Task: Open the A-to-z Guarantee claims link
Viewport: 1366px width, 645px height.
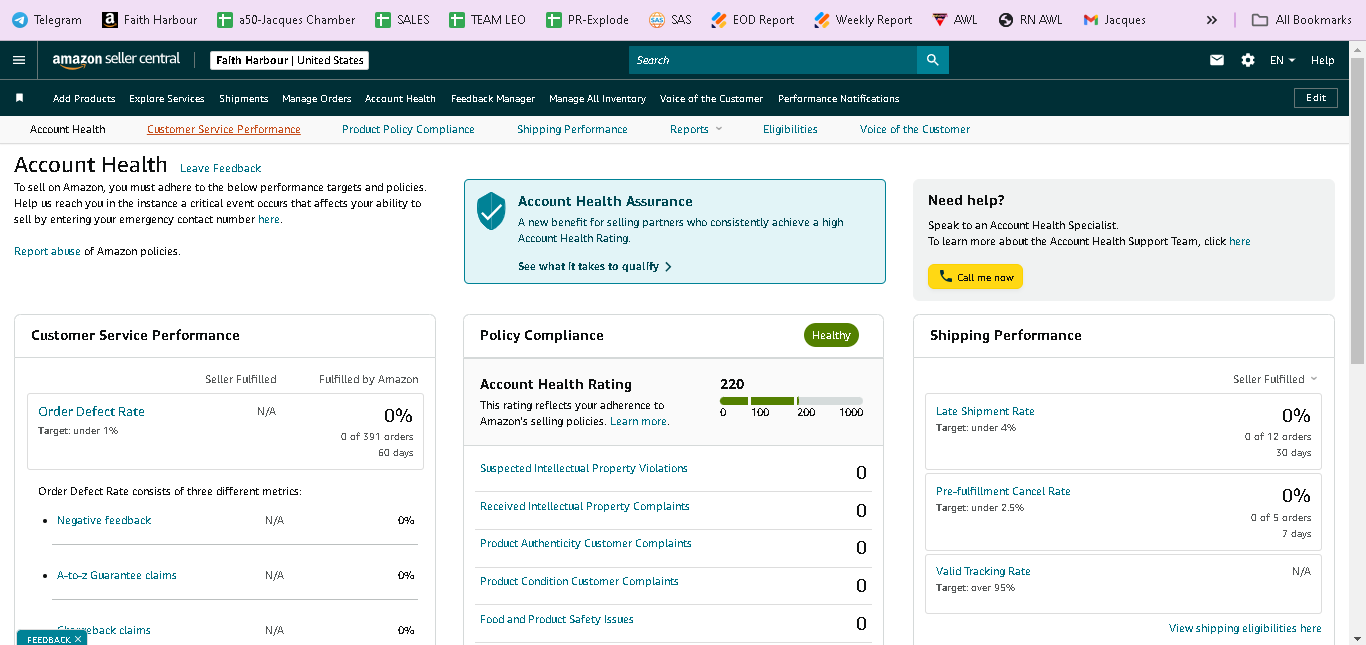Action: [117, 575]
